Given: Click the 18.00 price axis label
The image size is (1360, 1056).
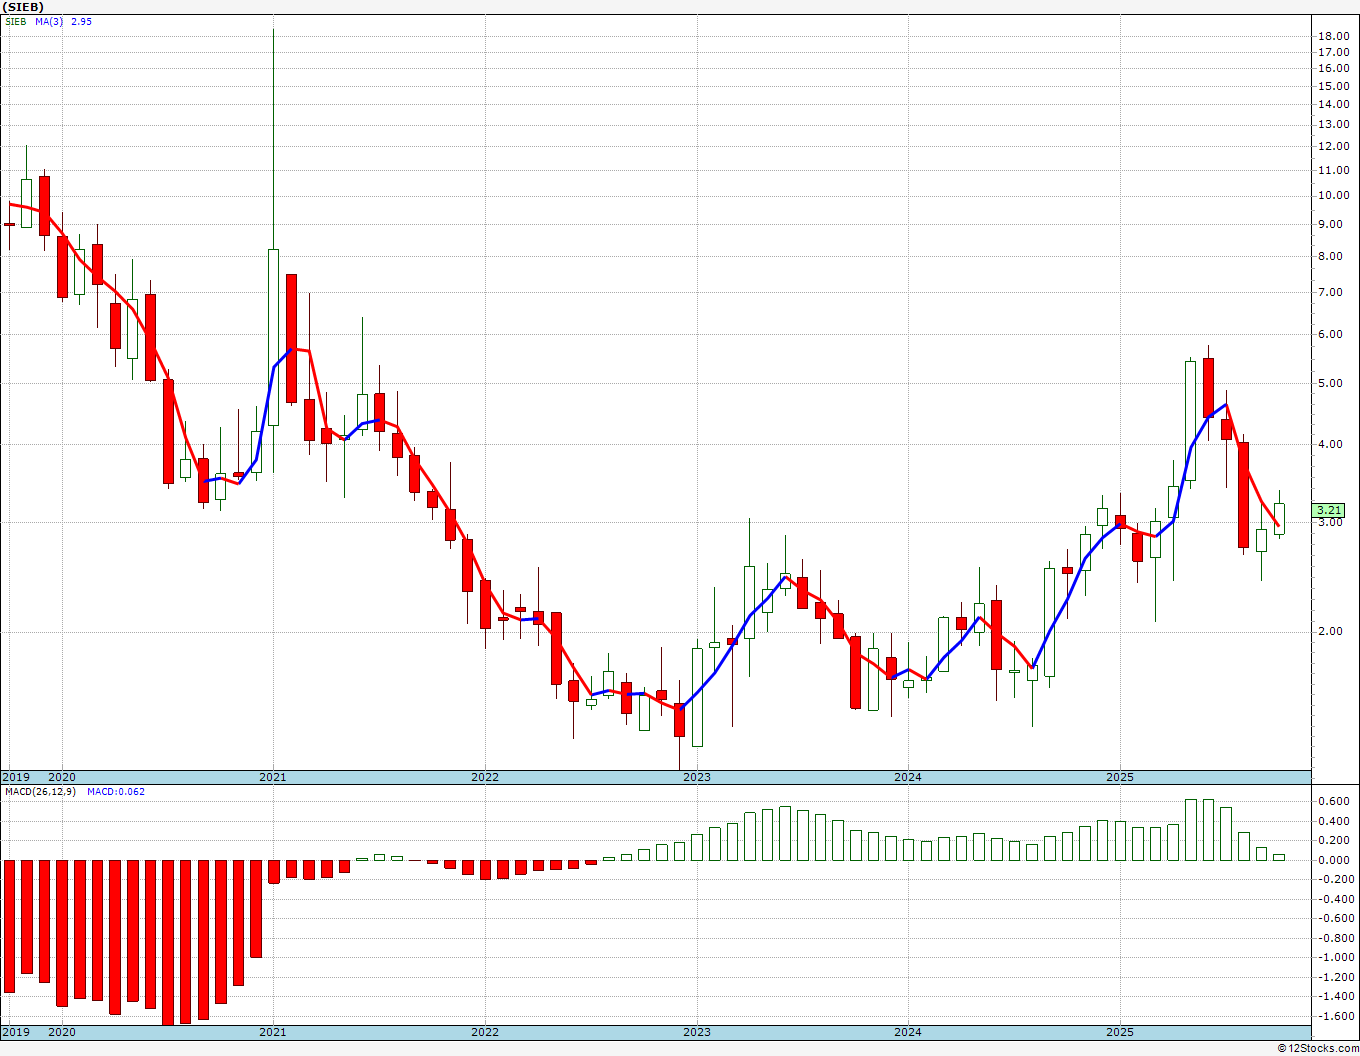Looking at the screenshot, I should (x=1333, y=36).
